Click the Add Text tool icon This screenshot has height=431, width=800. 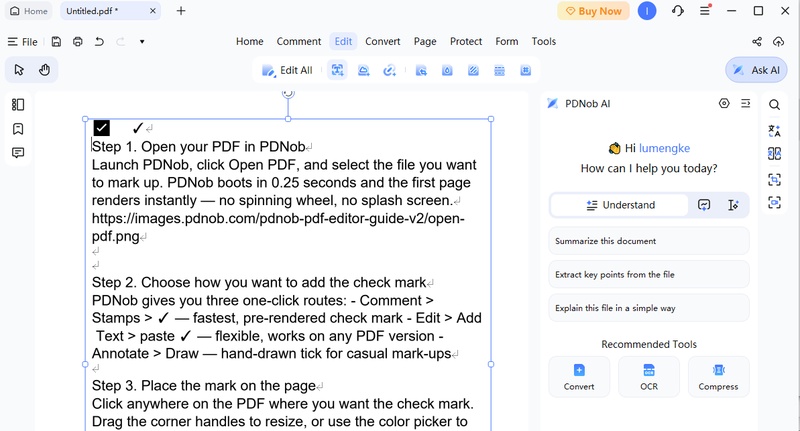tap(337, 70)
